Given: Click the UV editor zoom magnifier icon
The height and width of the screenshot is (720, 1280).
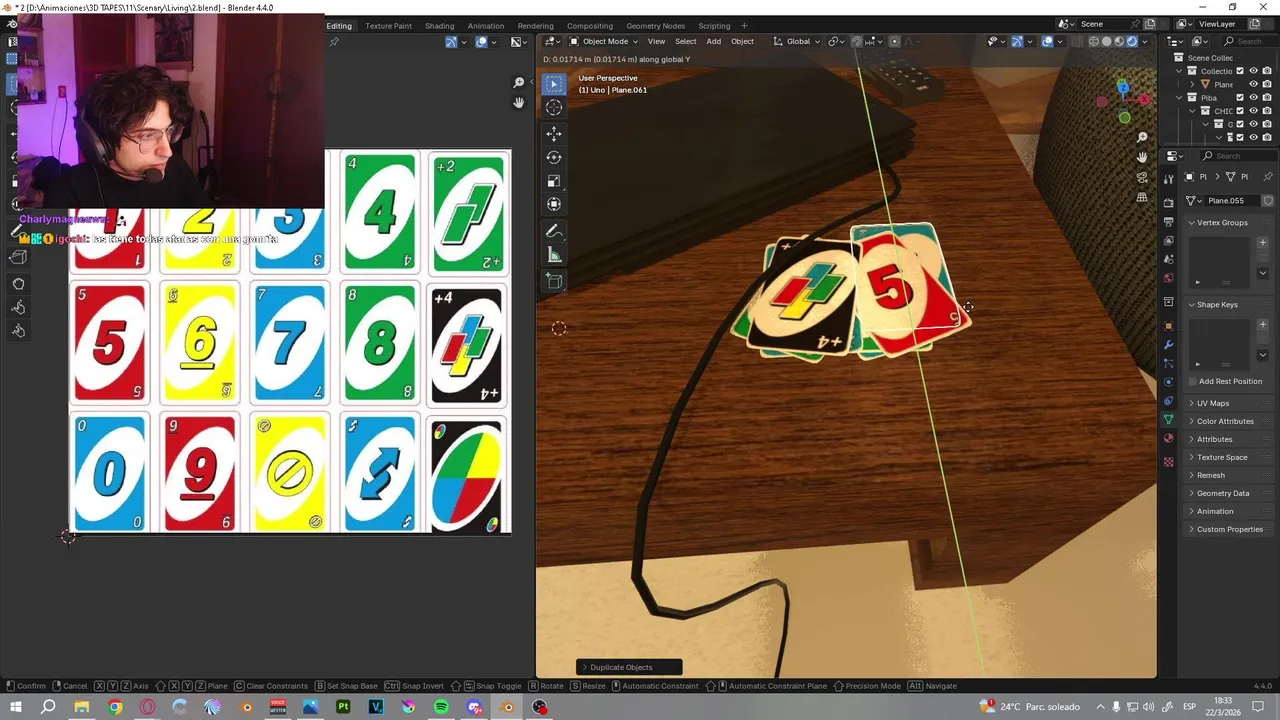Looking at the screenshot, I should click(x=518, y=82).
